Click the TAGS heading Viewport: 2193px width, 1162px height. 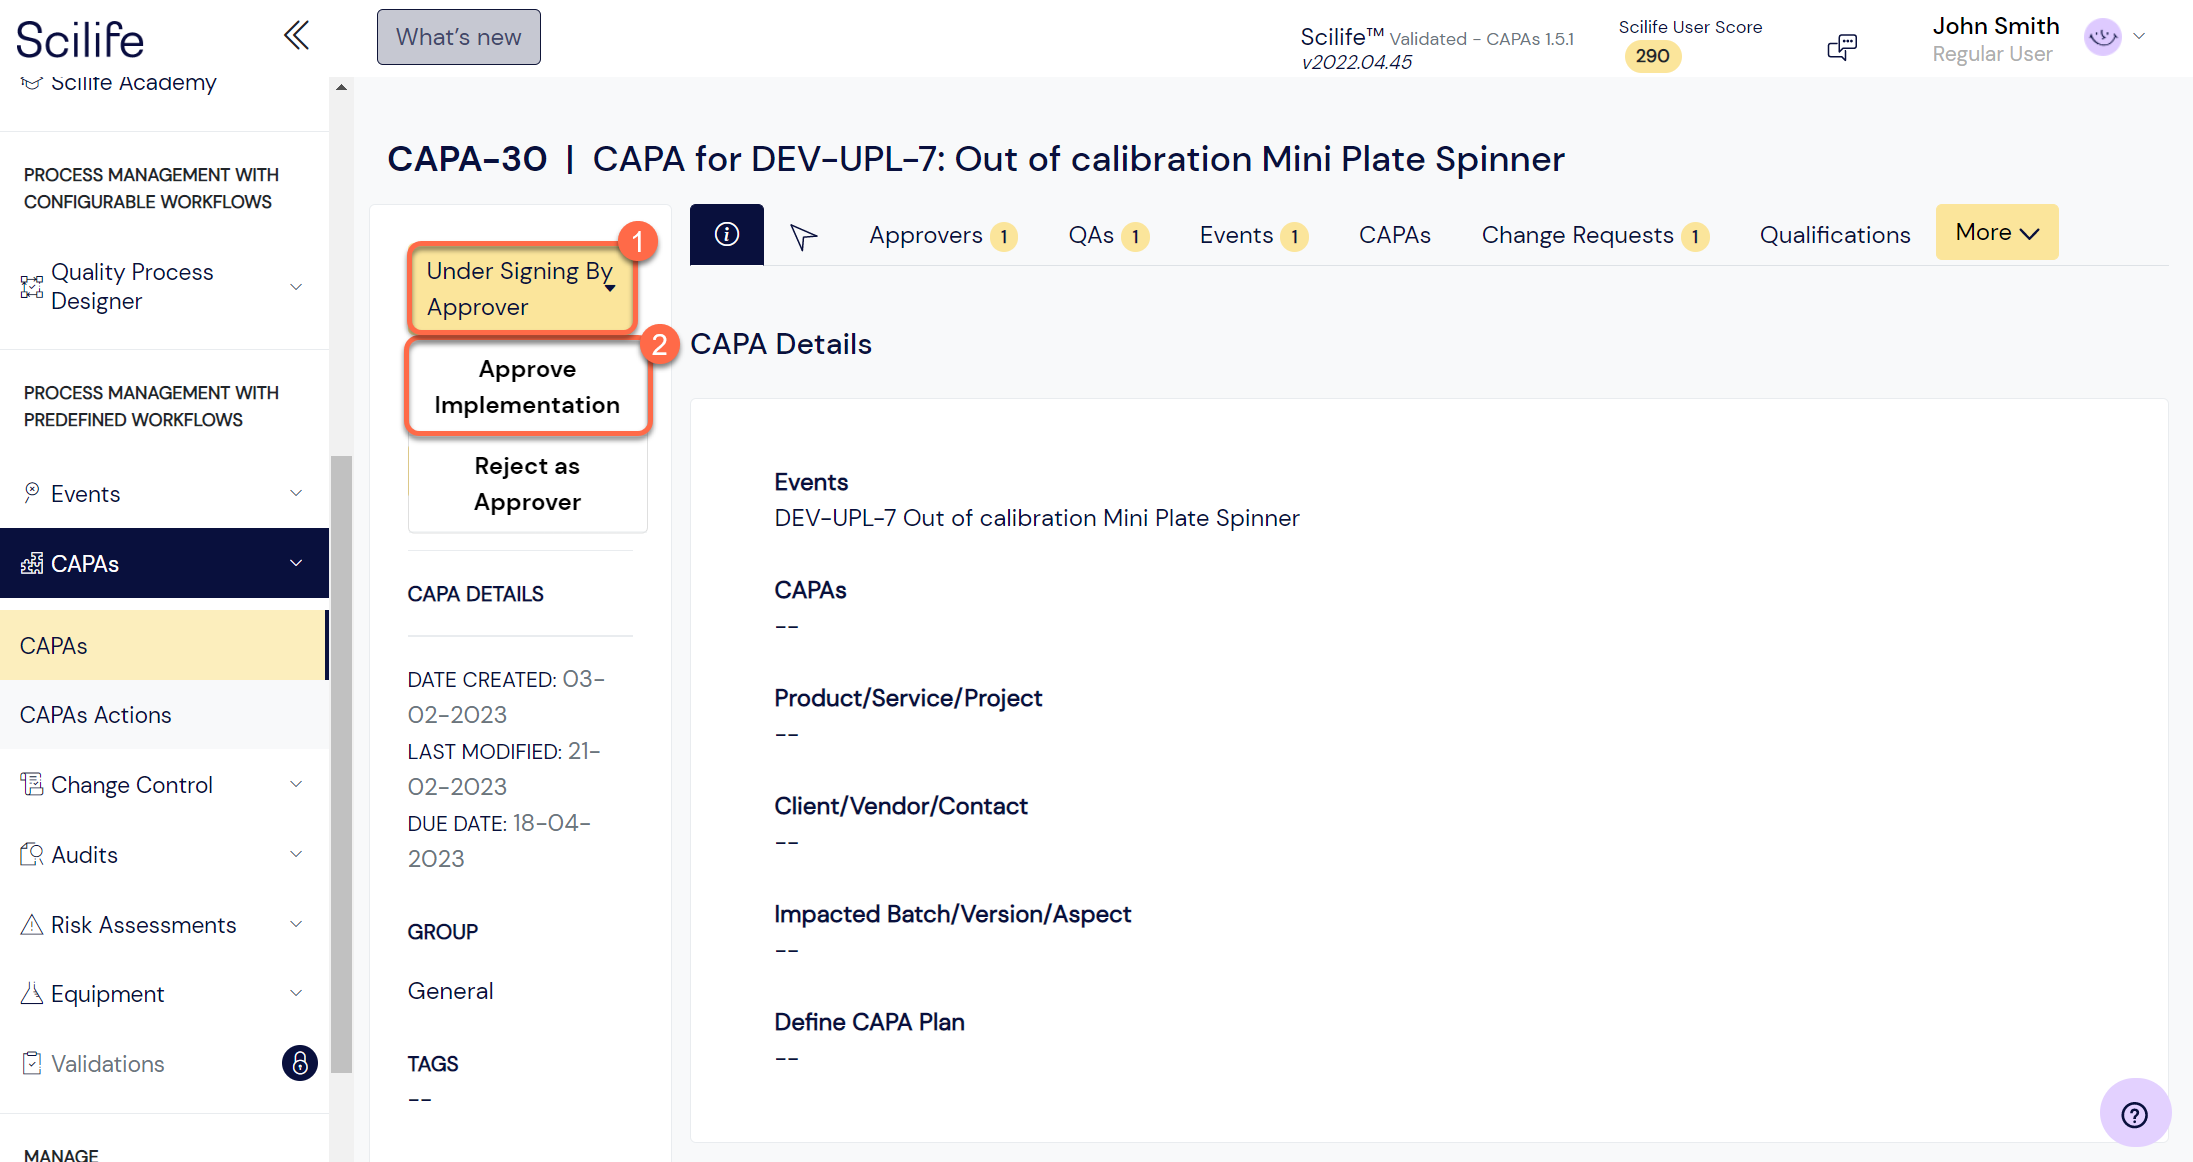click(432, 1064)
